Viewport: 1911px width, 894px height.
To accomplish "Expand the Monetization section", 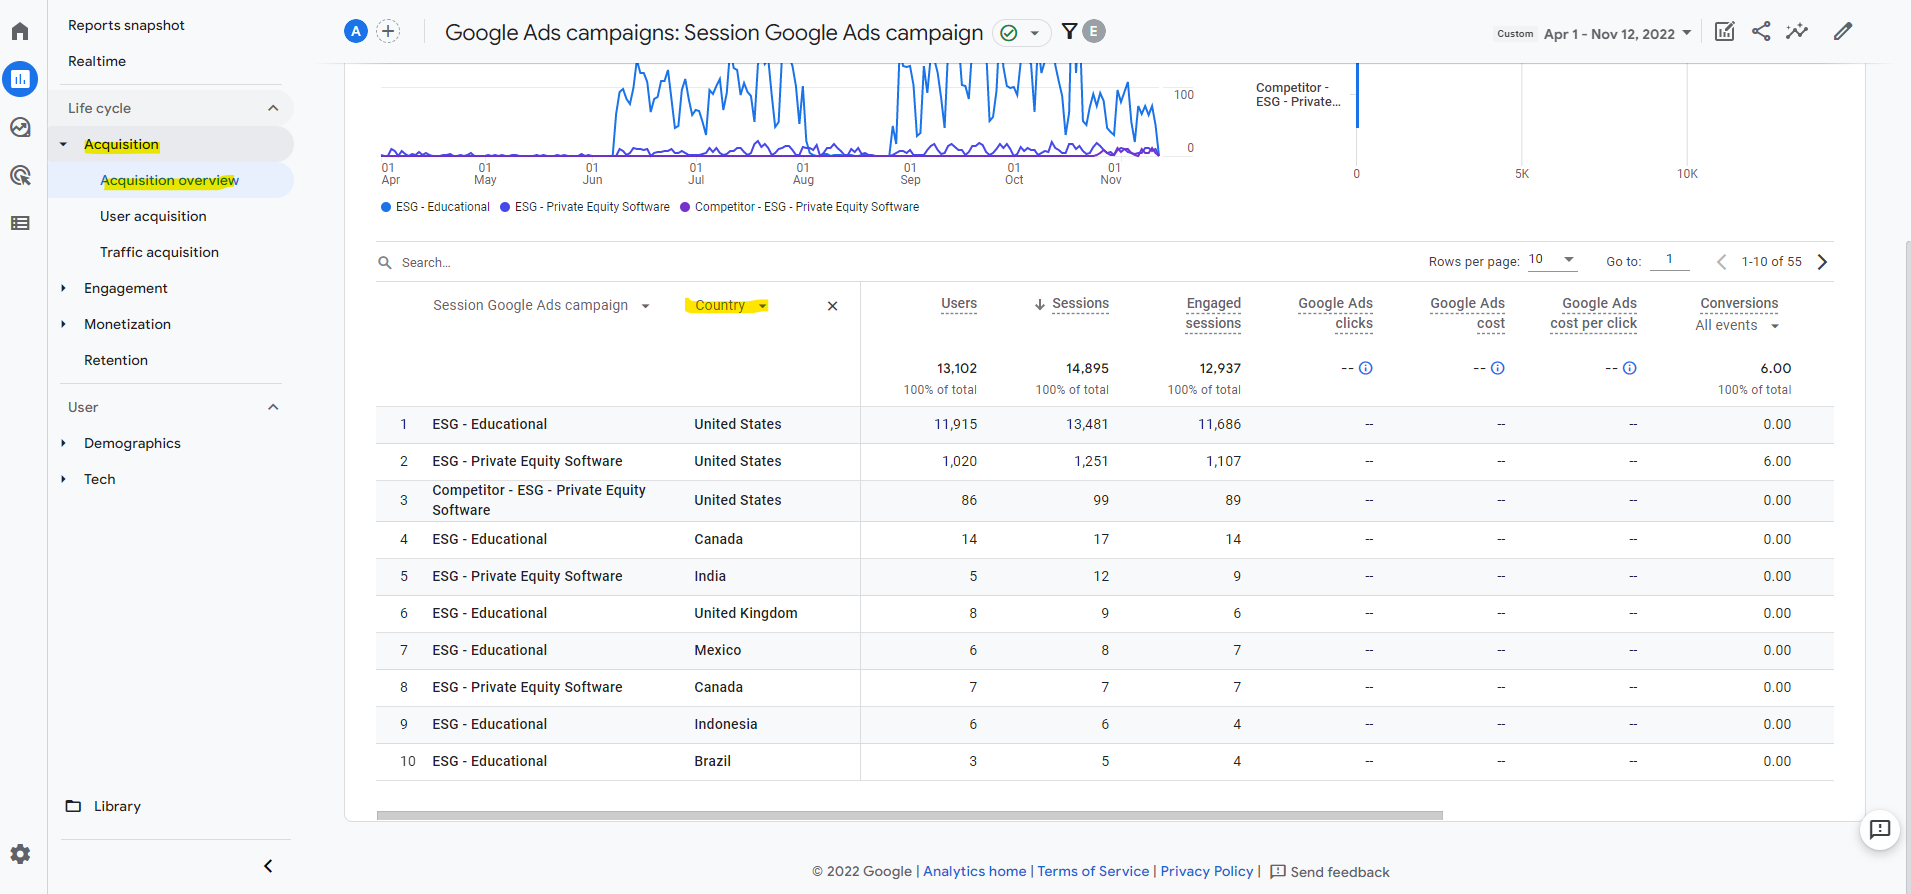I will point(63,324).
